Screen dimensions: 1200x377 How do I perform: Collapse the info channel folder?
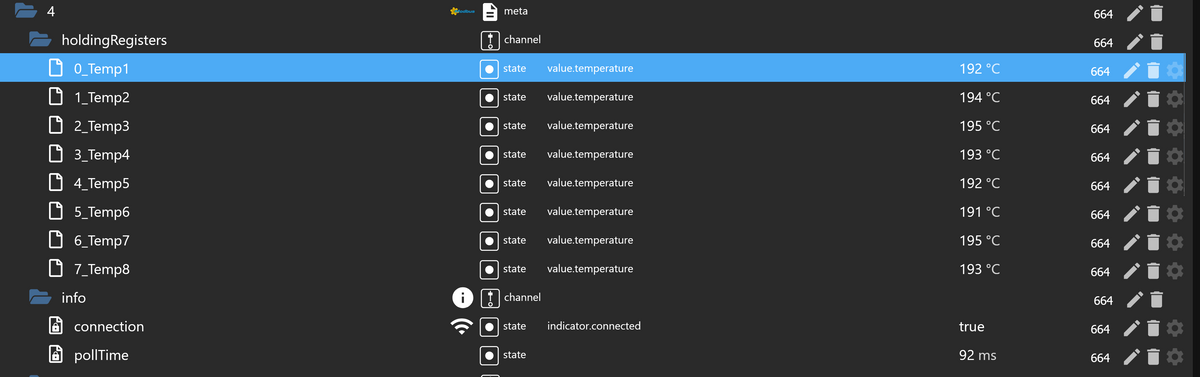point(40,298)
